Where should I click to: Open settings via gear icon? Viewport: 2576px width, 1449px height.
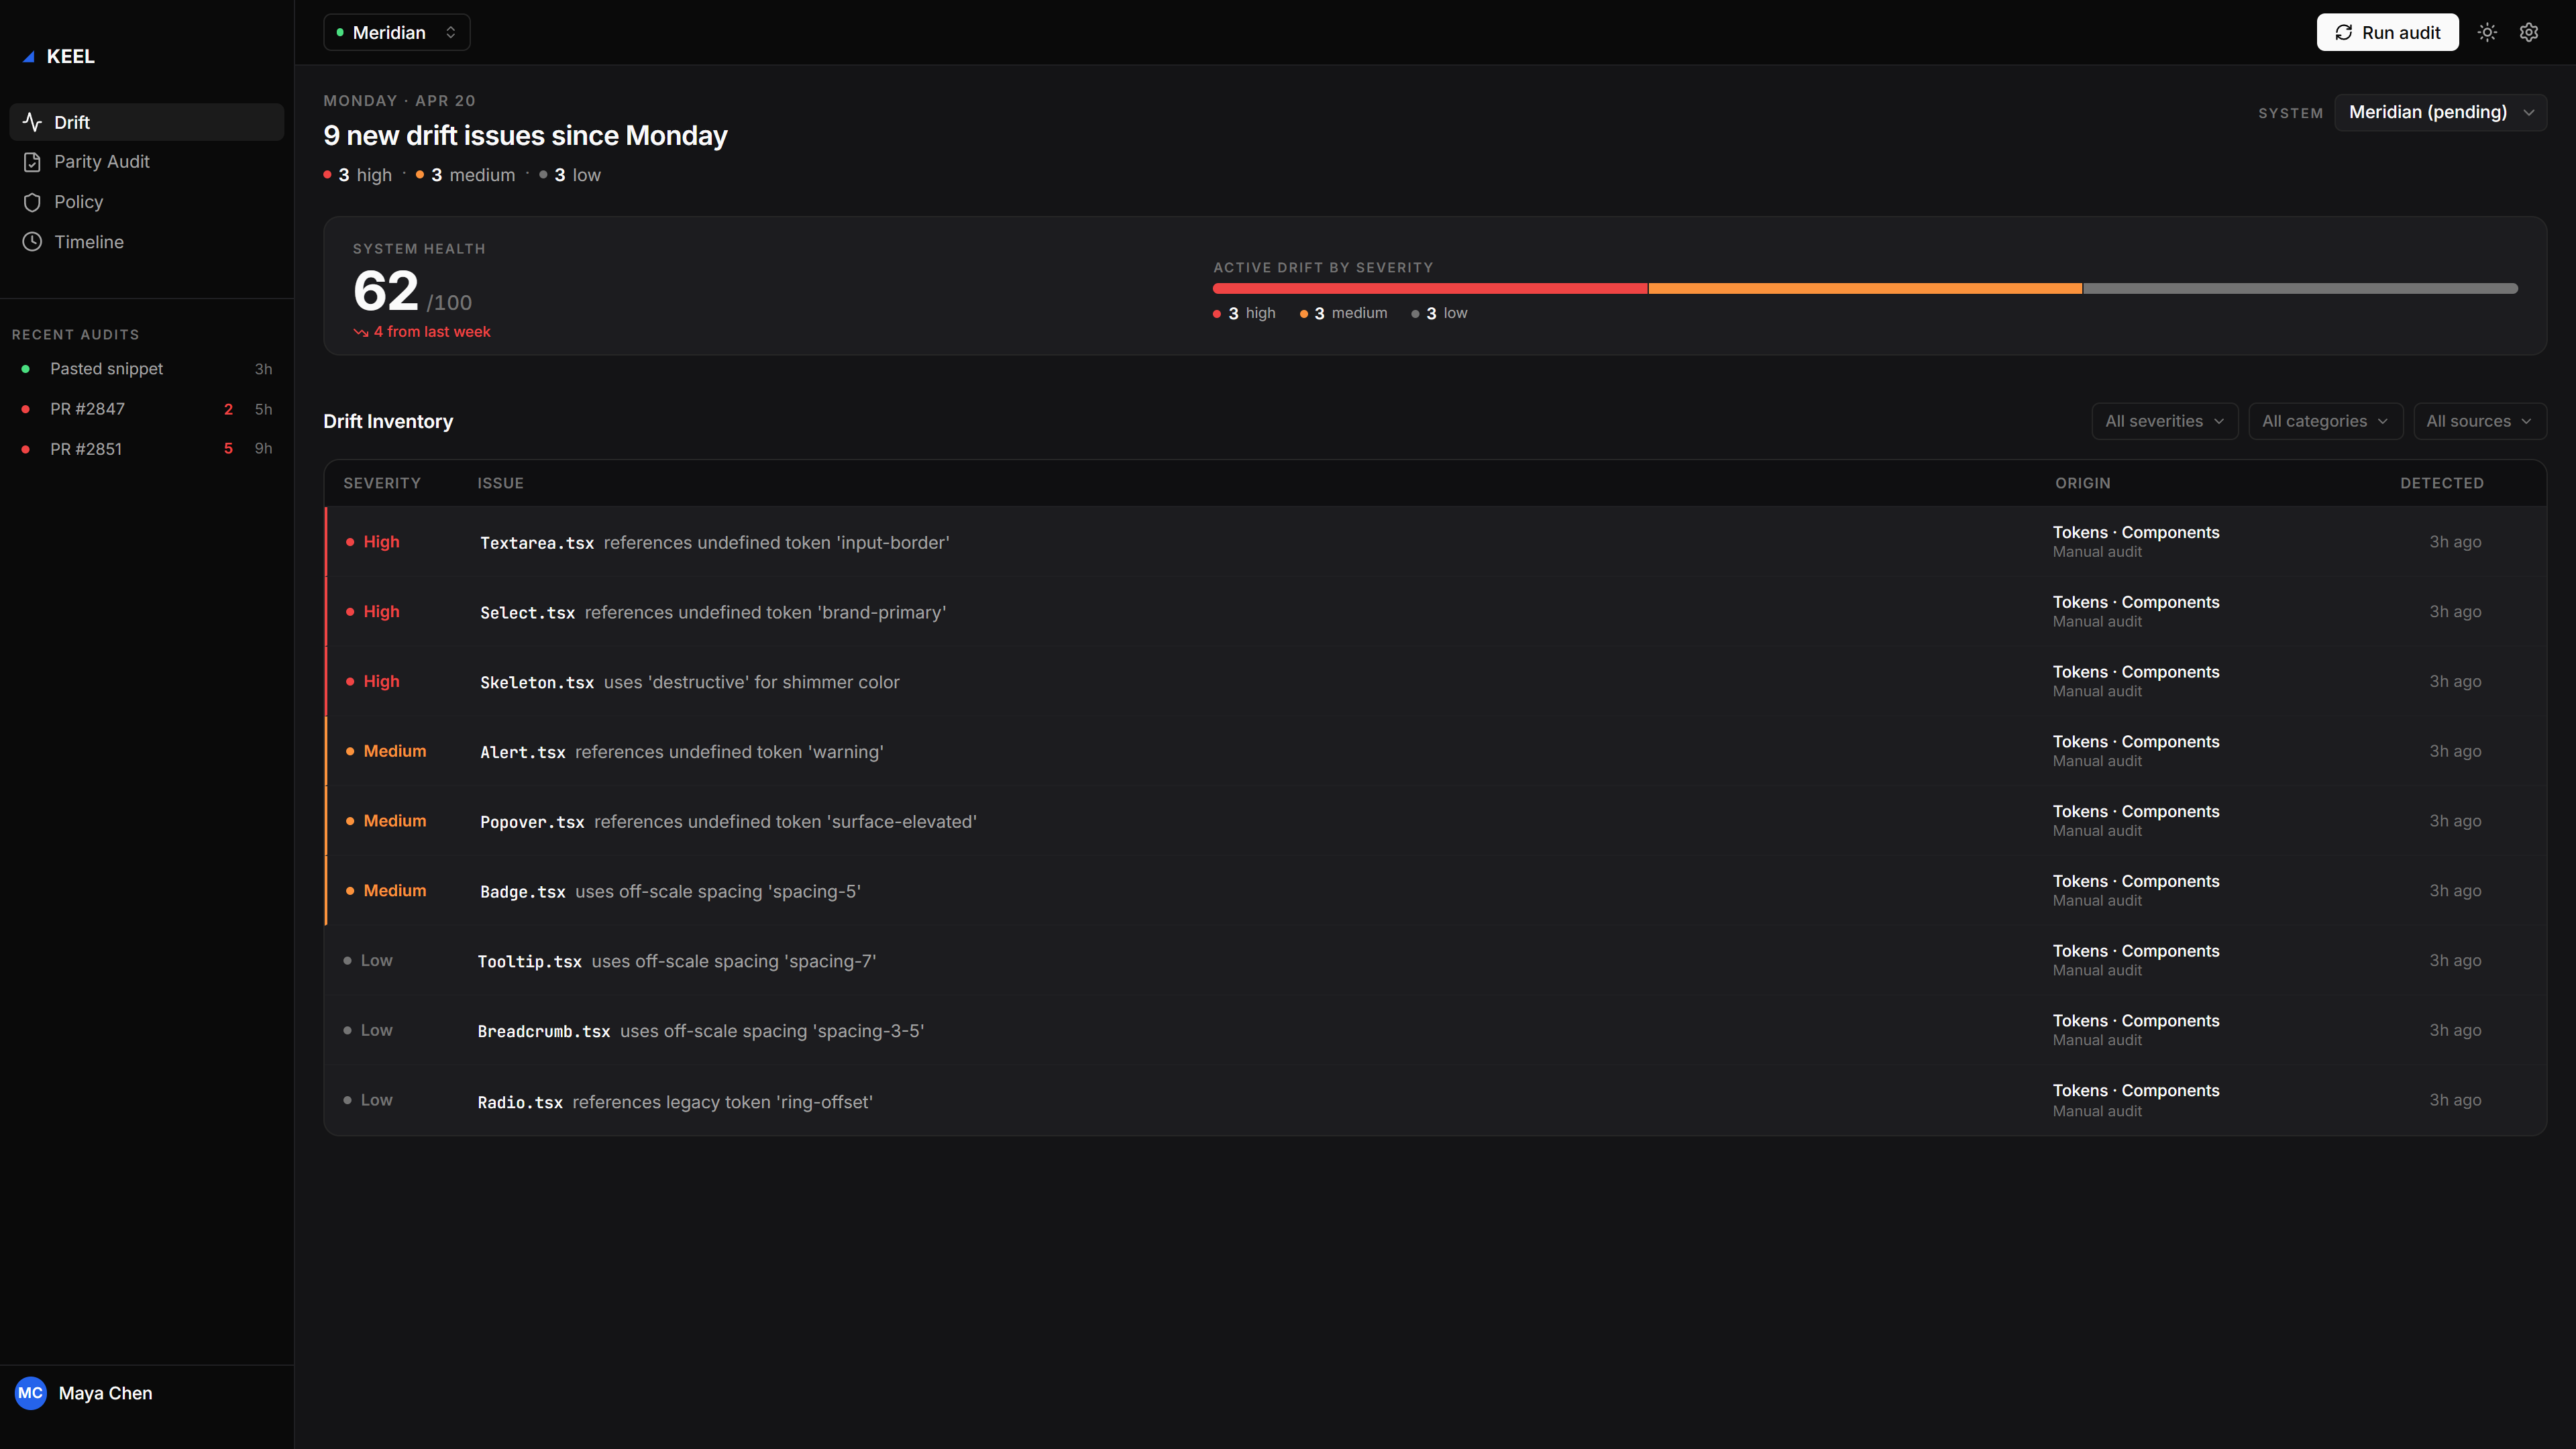2529,32
